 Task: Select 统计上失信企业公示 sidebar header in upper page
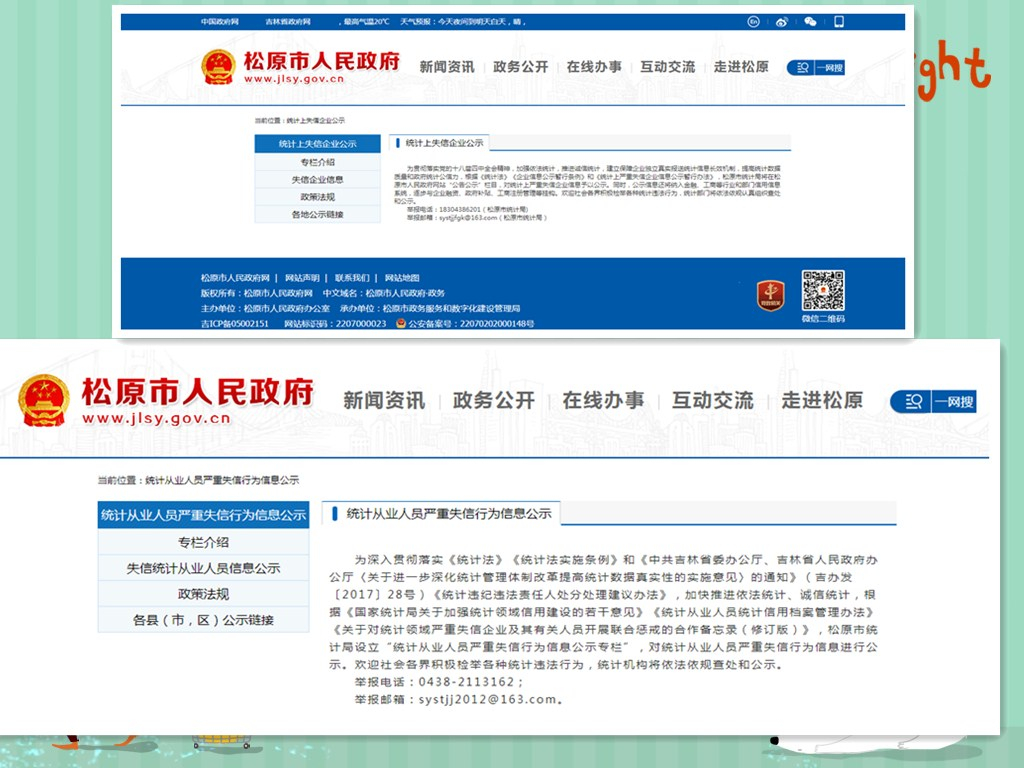pos(317,144)
